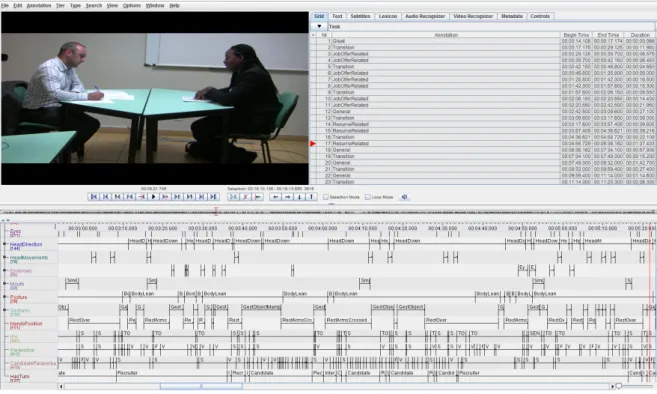Switch to the Grid tab

point(319,16)
